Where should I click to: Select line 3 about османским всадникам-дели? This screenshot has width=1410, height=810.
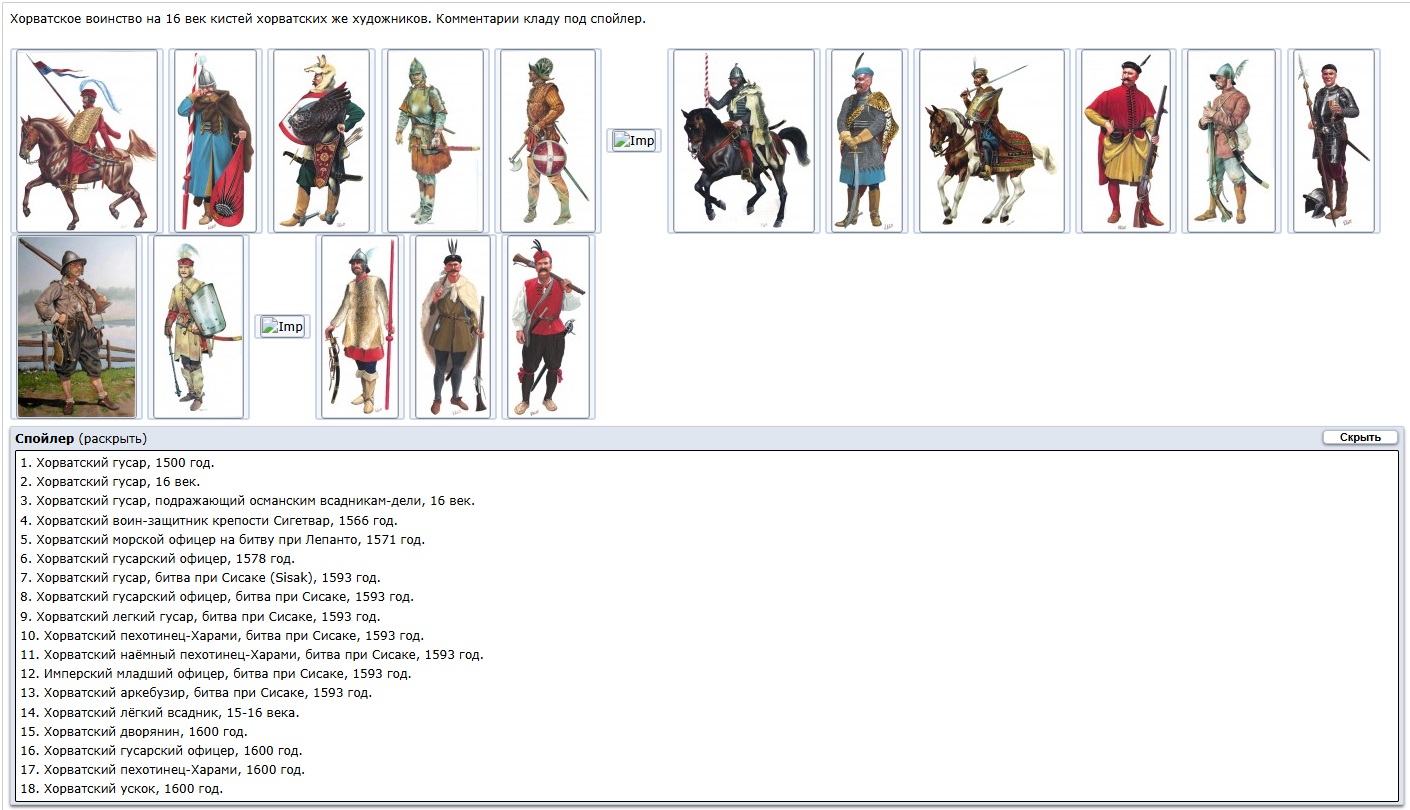248,501
